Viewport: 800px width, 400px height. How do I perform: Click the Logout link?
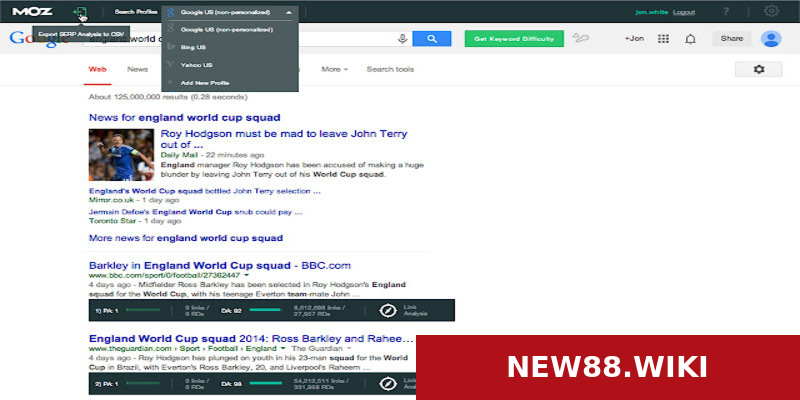pos(684,12)
